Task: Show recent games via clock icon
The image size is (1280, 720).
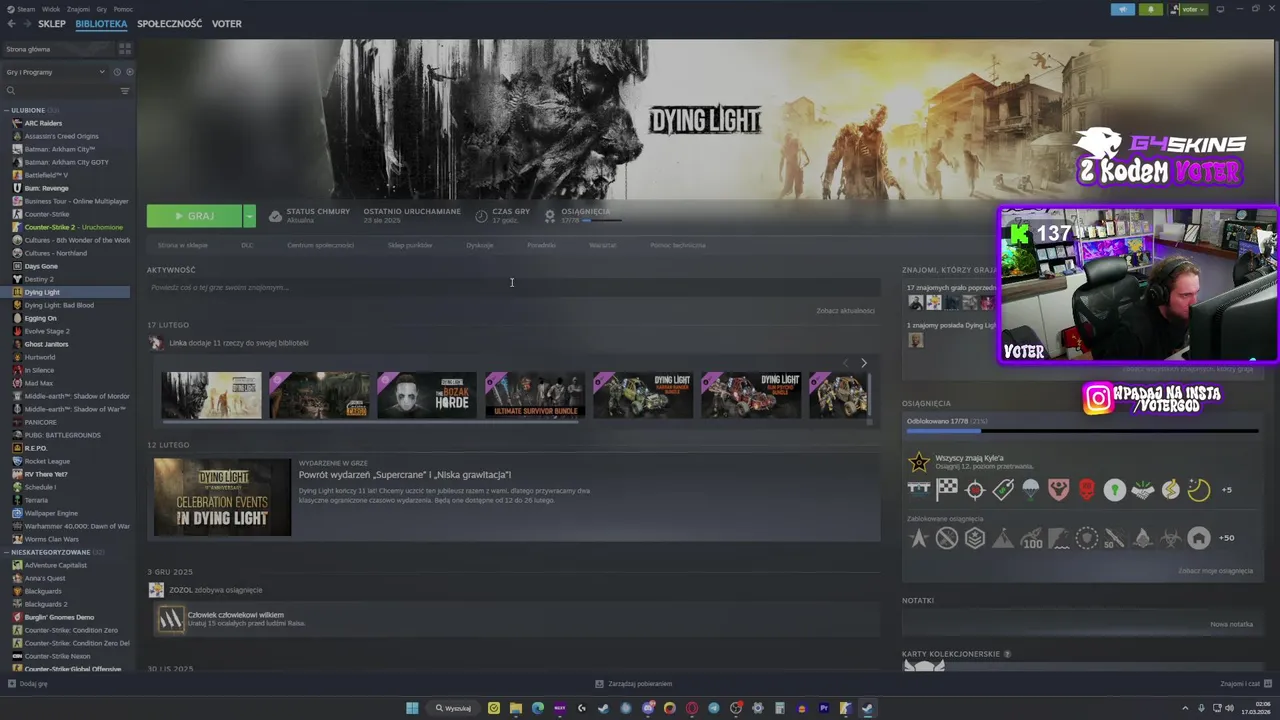Action: pyautogui.click(x=117, y=72)
